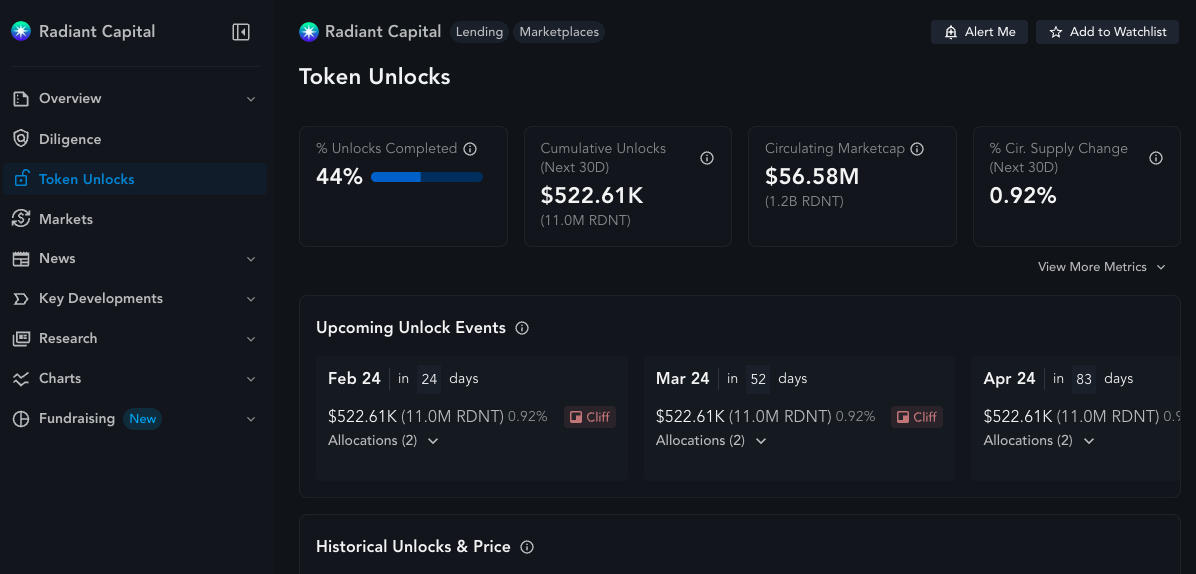Click Add to Watchlist button
The height and width of the screenshot is (574, 1196).
pyautogui.click(x=1108, y=32)
